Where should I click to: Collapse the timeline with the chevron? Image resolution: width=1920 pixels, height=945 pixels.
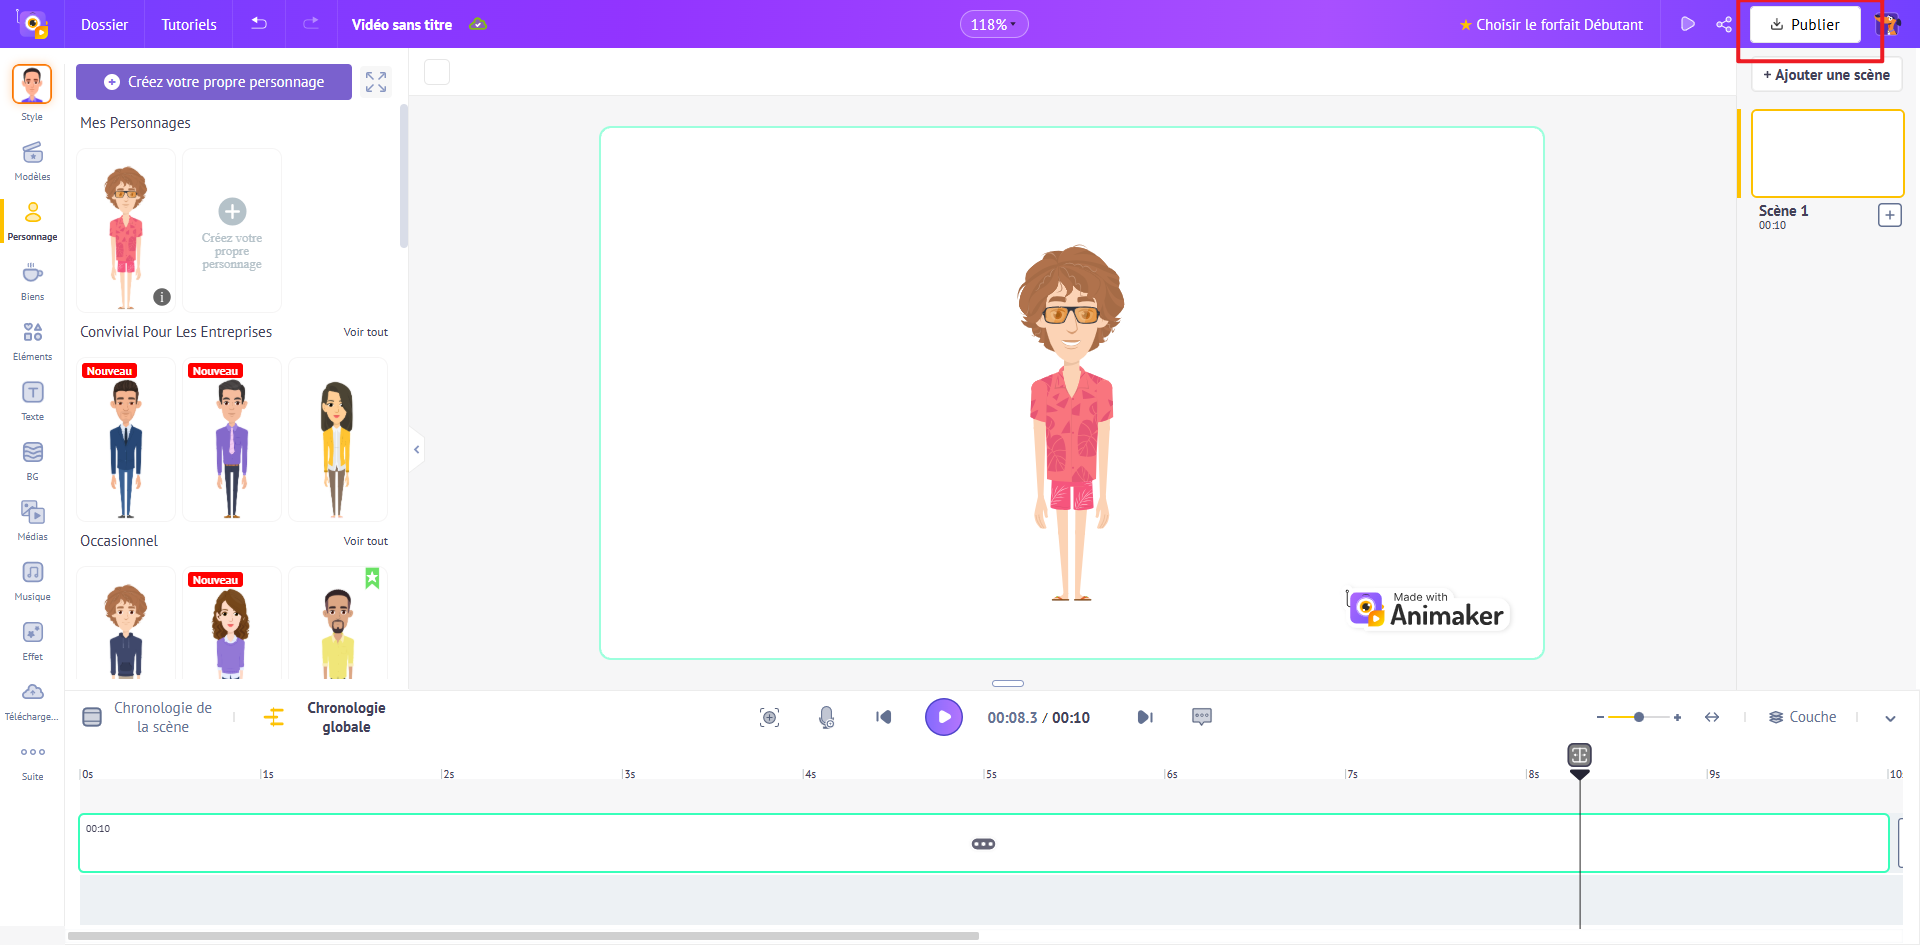(x=1891, y=718)
